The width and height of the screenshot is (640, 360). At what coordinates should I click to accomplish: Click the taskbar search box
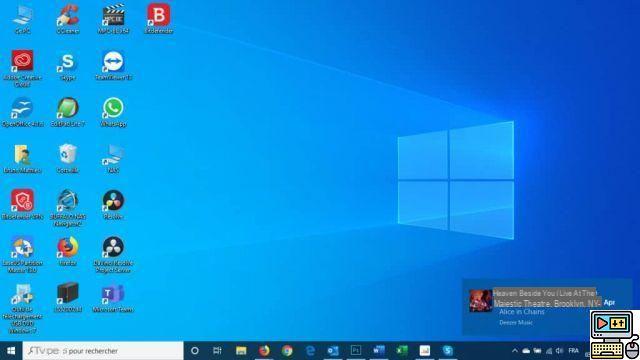(x=103, y=351)
